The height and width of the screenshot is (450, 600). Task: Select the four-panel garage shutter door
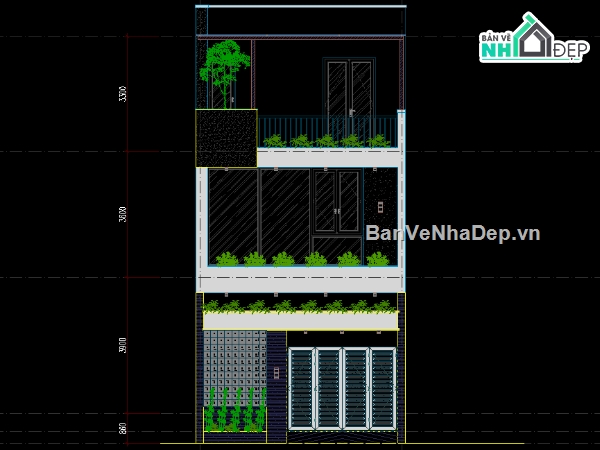pos(342,388)
